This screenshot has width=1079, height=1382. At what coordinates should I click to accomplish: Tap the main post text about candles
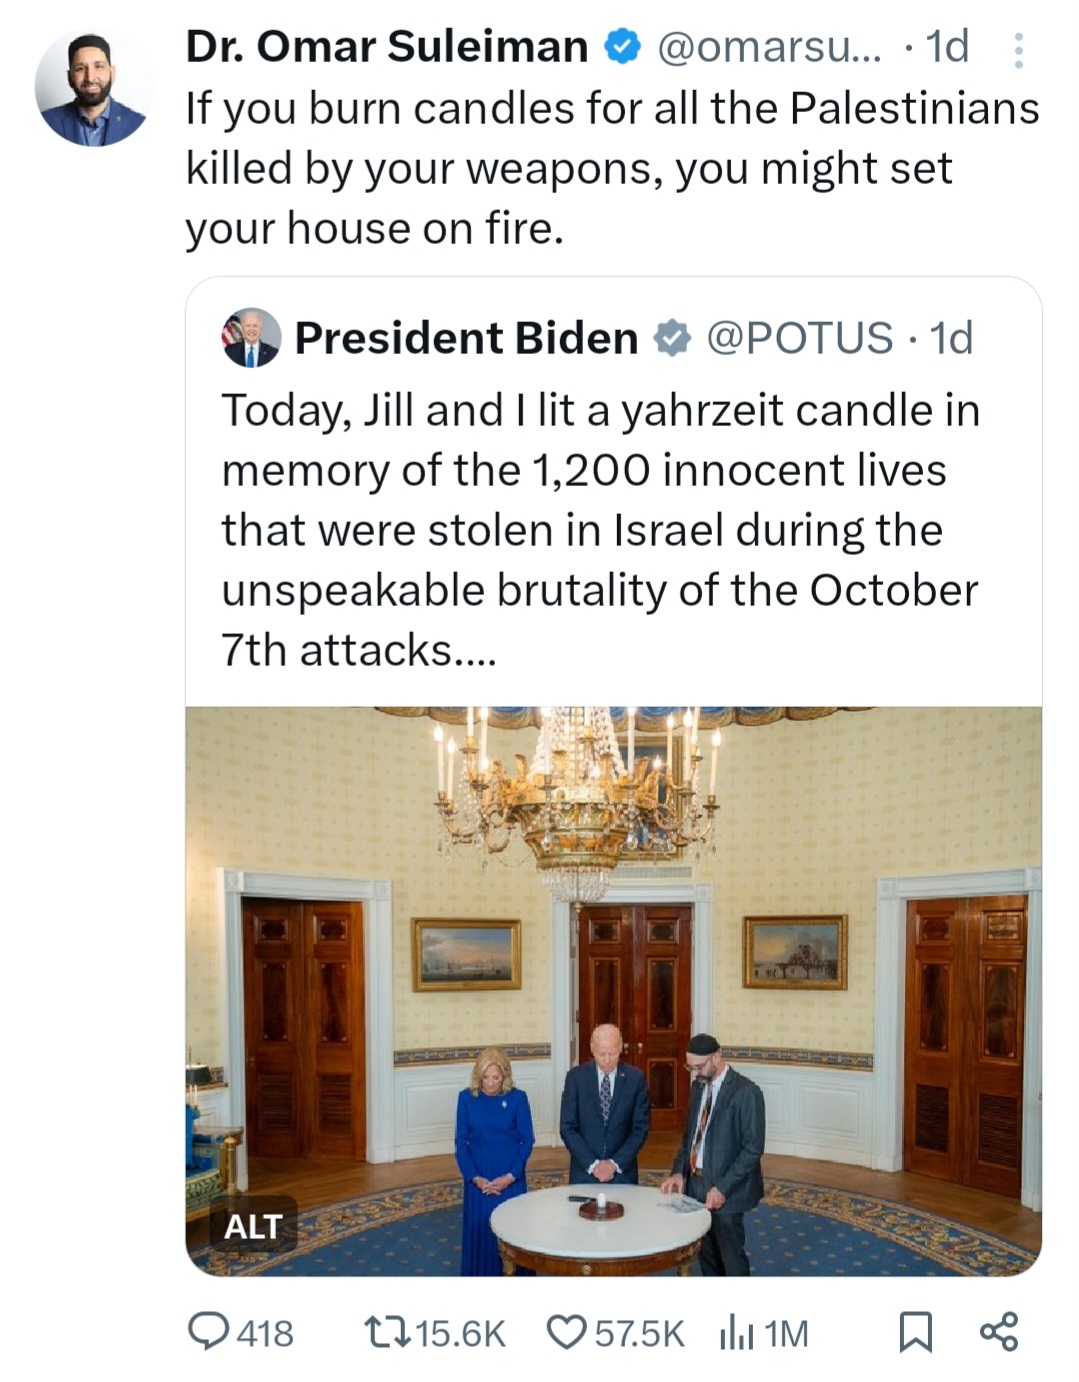612,168
